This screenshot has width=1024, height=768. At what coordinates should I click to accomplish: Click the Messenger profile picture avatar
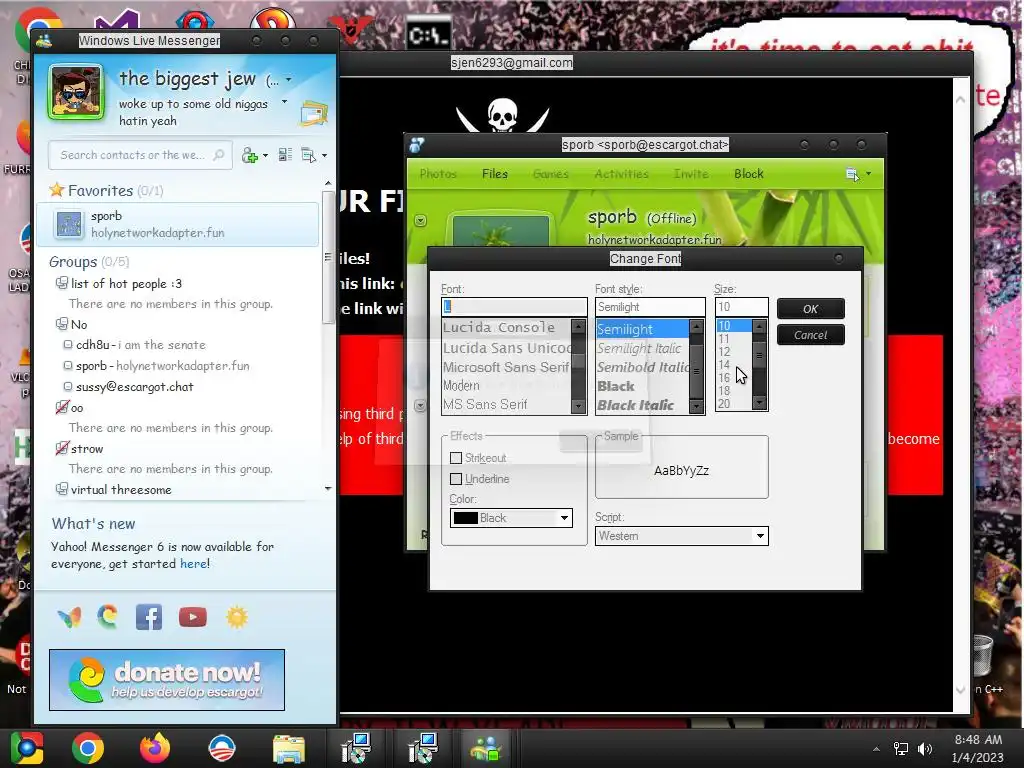click(76, 92)
